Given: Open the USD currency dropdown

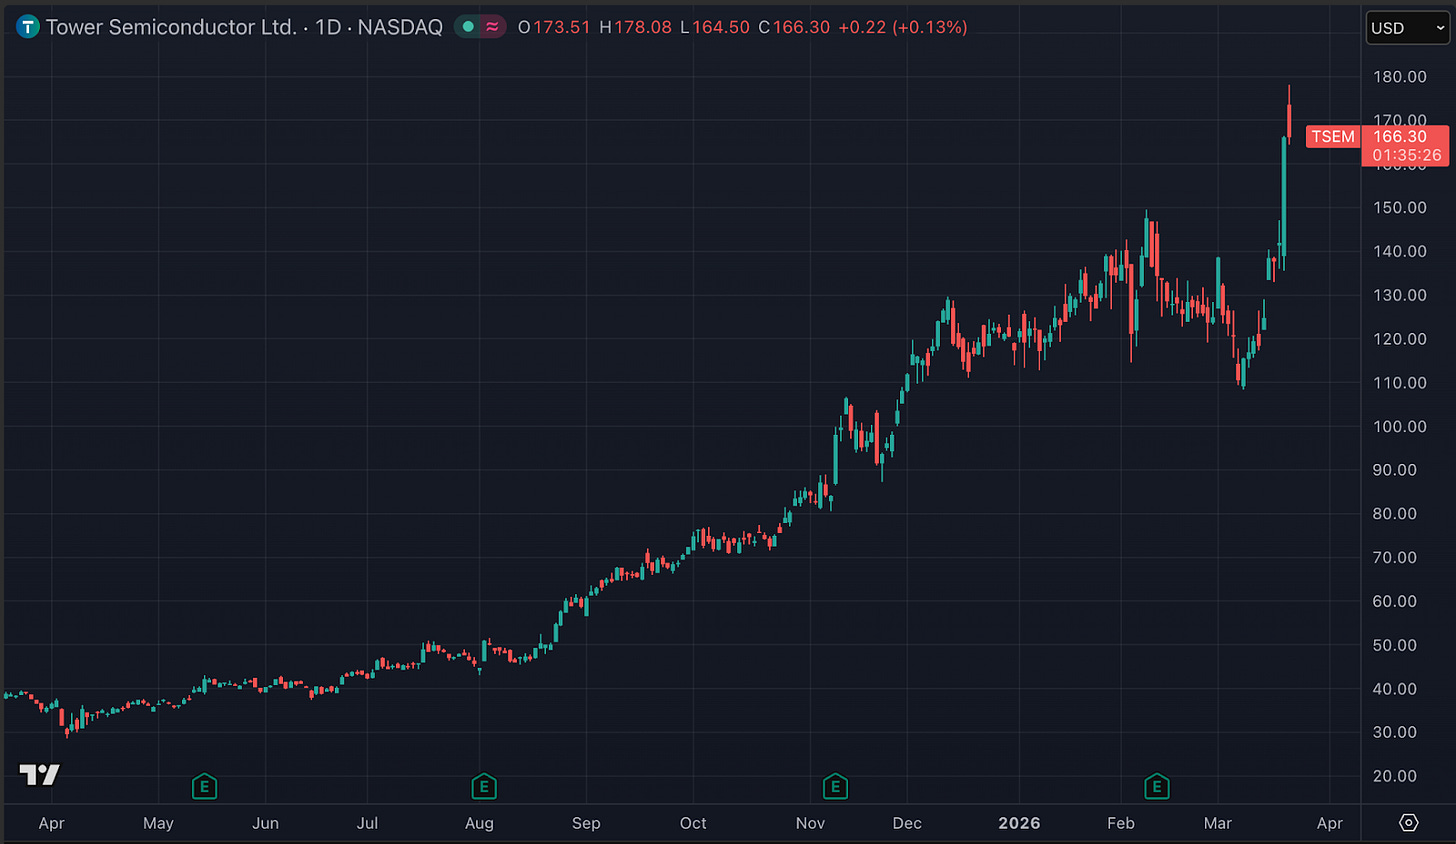Looking at the screenshot, I should tap(1407, 28).
